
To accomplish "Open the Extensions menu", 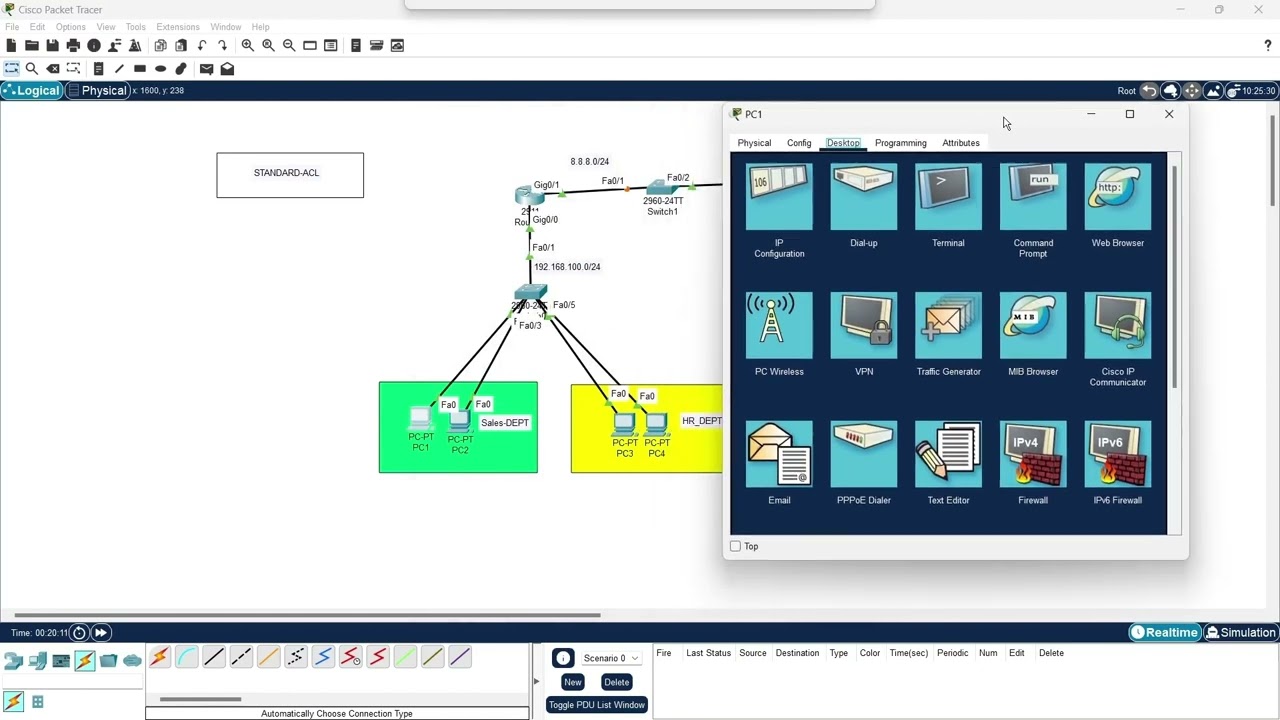I will click(x=178, y=27).
